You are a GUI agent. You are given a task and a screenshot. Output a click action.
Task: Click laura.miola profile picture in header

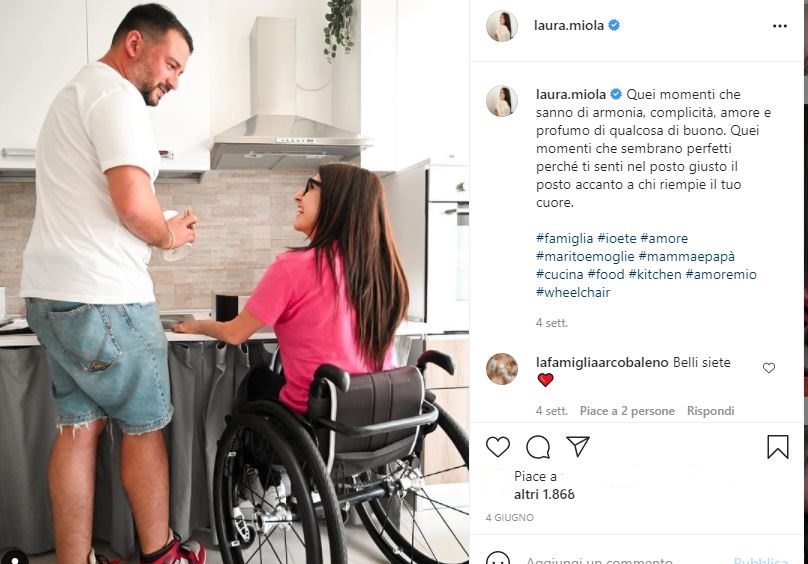pyautogui.click(x=501, y=26)
